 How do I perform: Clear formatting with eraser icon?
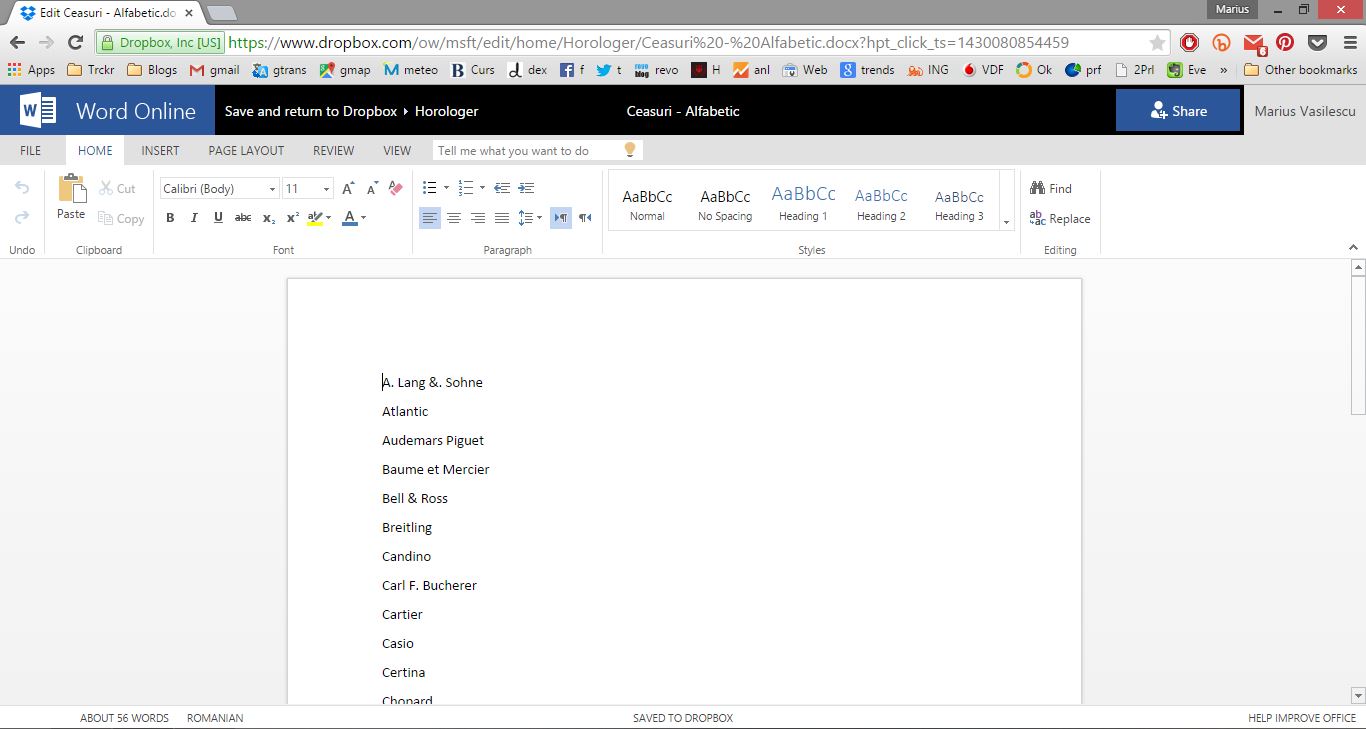395,188
